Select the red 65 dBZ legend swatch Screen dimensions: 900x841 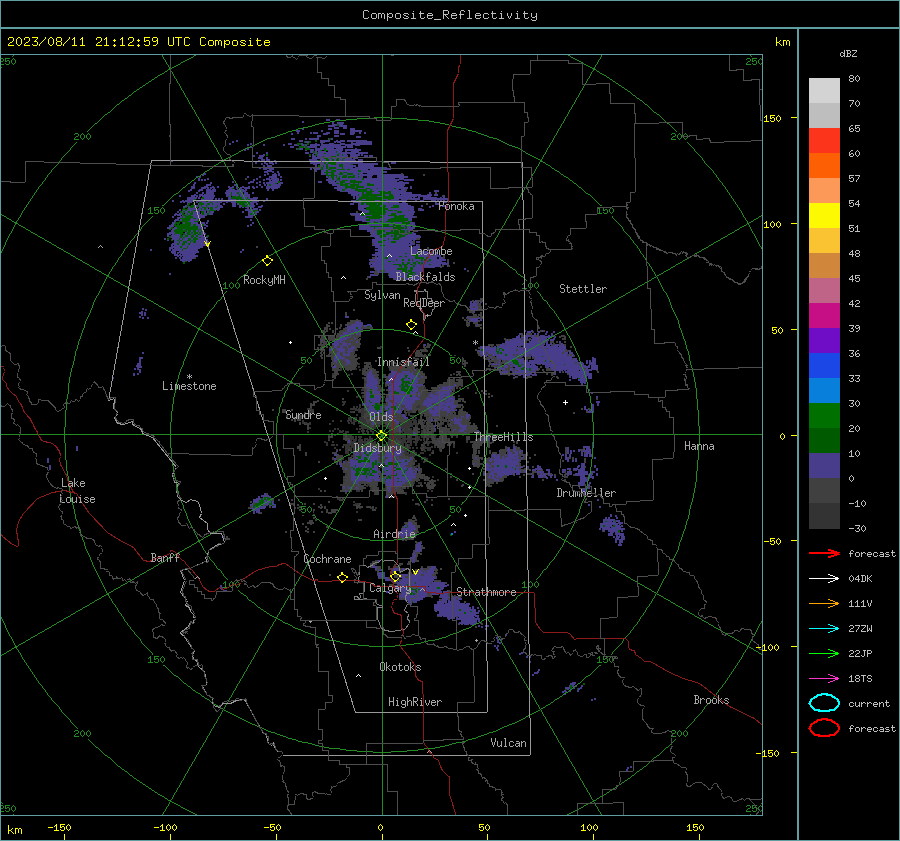[x=824, y=140]
